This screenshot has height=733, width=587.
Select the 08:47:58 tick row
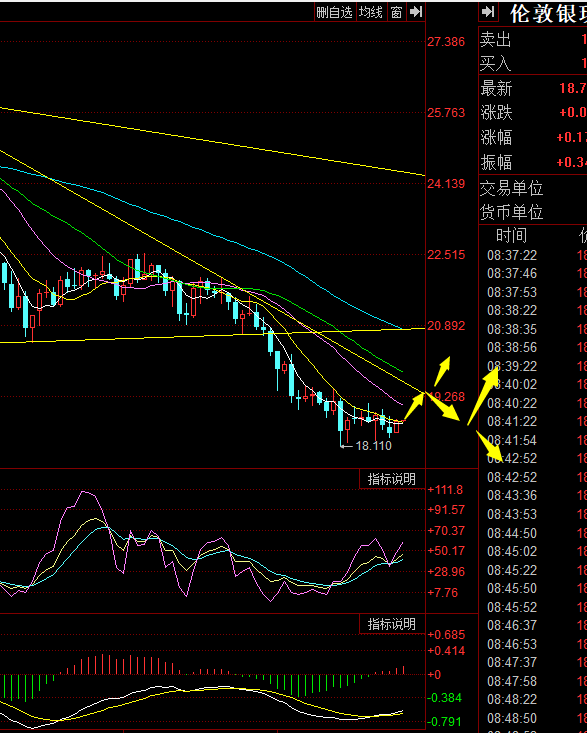pyautogui.click(x=533, y=682)
